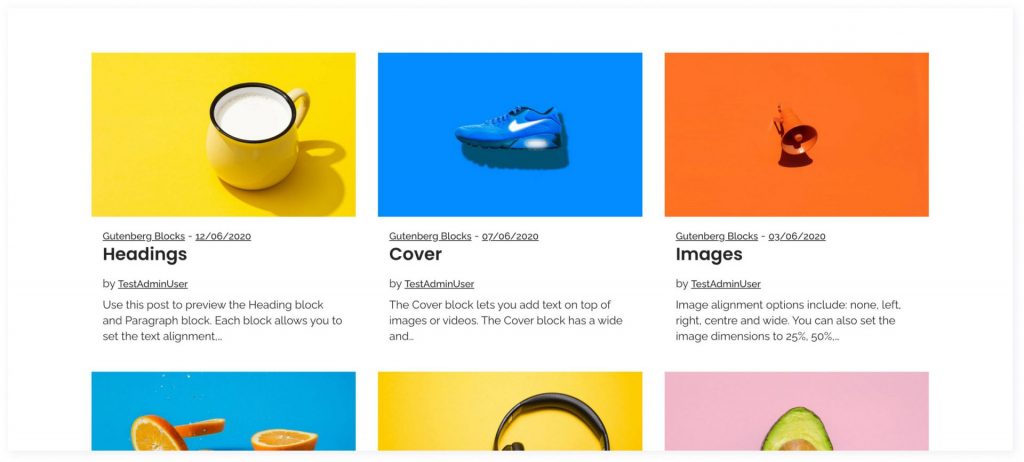This screenshot has height=462, width=1024.
Task: Click the 07/06/2020 date link
Action: click(x=510, y=237)
